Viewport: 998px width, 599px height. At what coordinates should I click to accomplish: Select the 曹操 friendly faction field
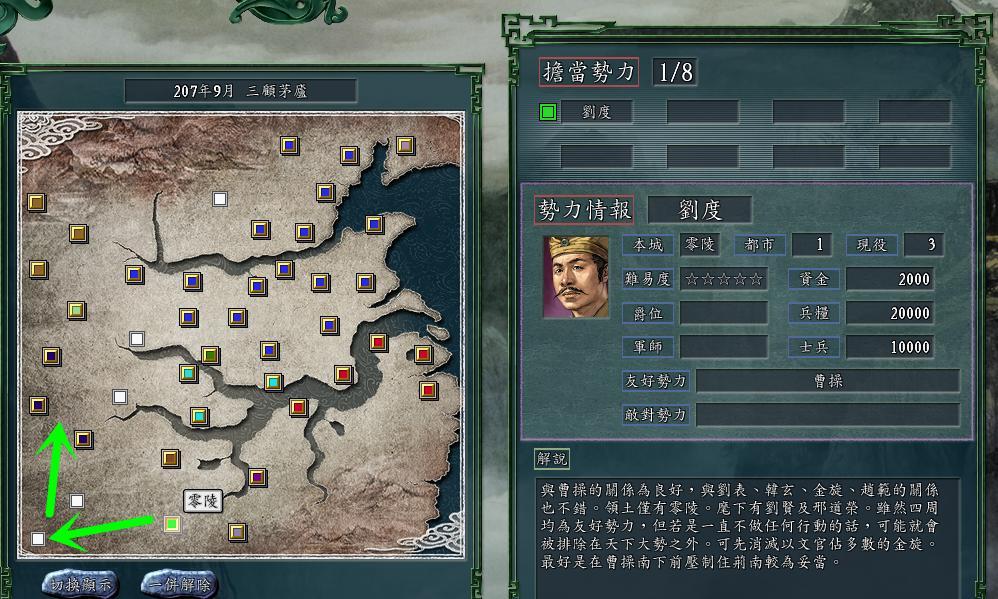pos(828,381)
